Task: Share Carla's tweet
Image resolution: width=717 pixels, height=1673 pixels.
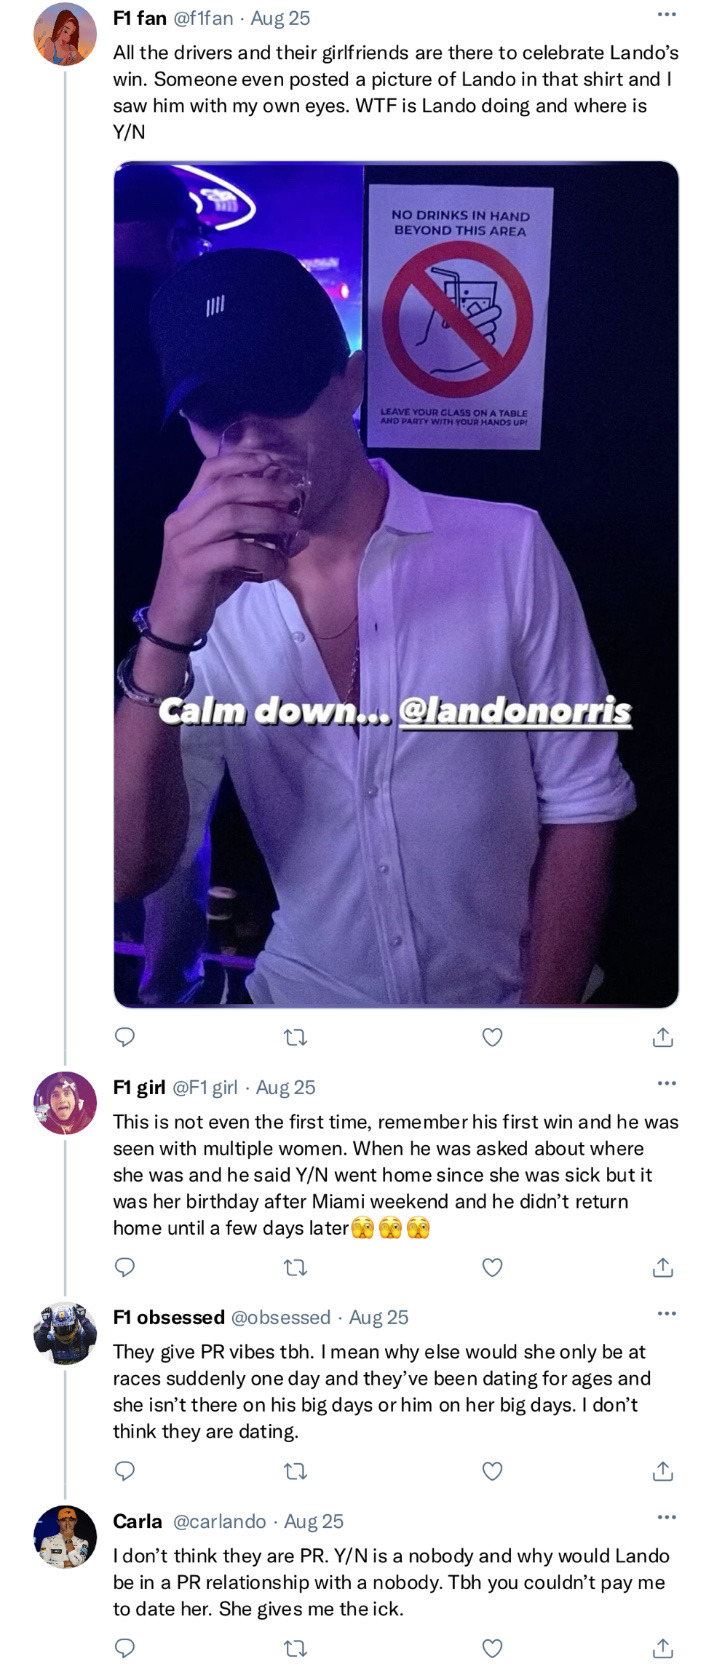Action: coord(662,1648)
